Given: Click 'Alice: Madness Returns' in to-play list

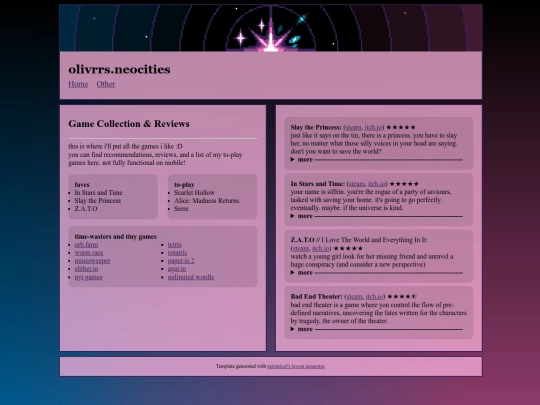Looking at the screenshot, I should coord(207,200).
